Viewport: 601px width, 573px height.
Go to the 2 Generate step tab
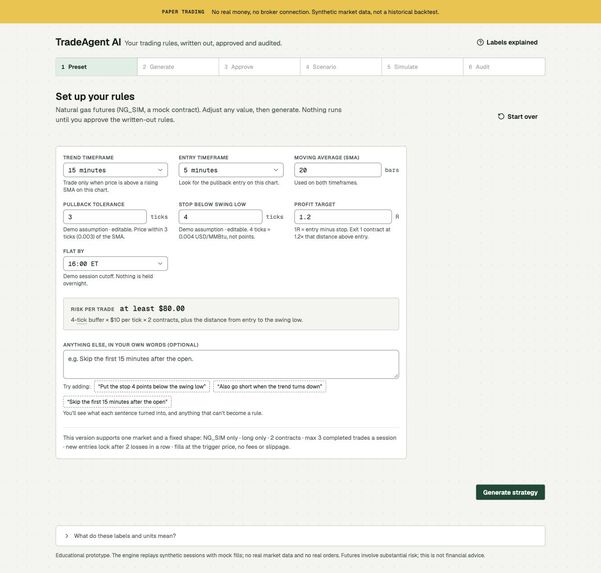178,67
